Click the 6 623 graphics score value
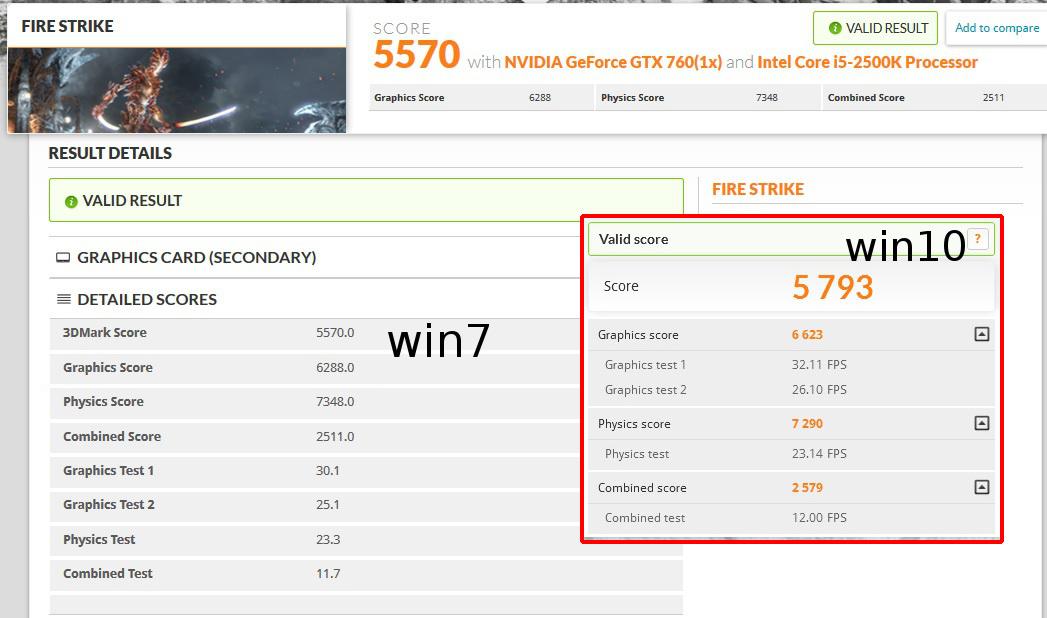Image resolution: width=1047 pixels, height=618 pixels. click(807, 335)
